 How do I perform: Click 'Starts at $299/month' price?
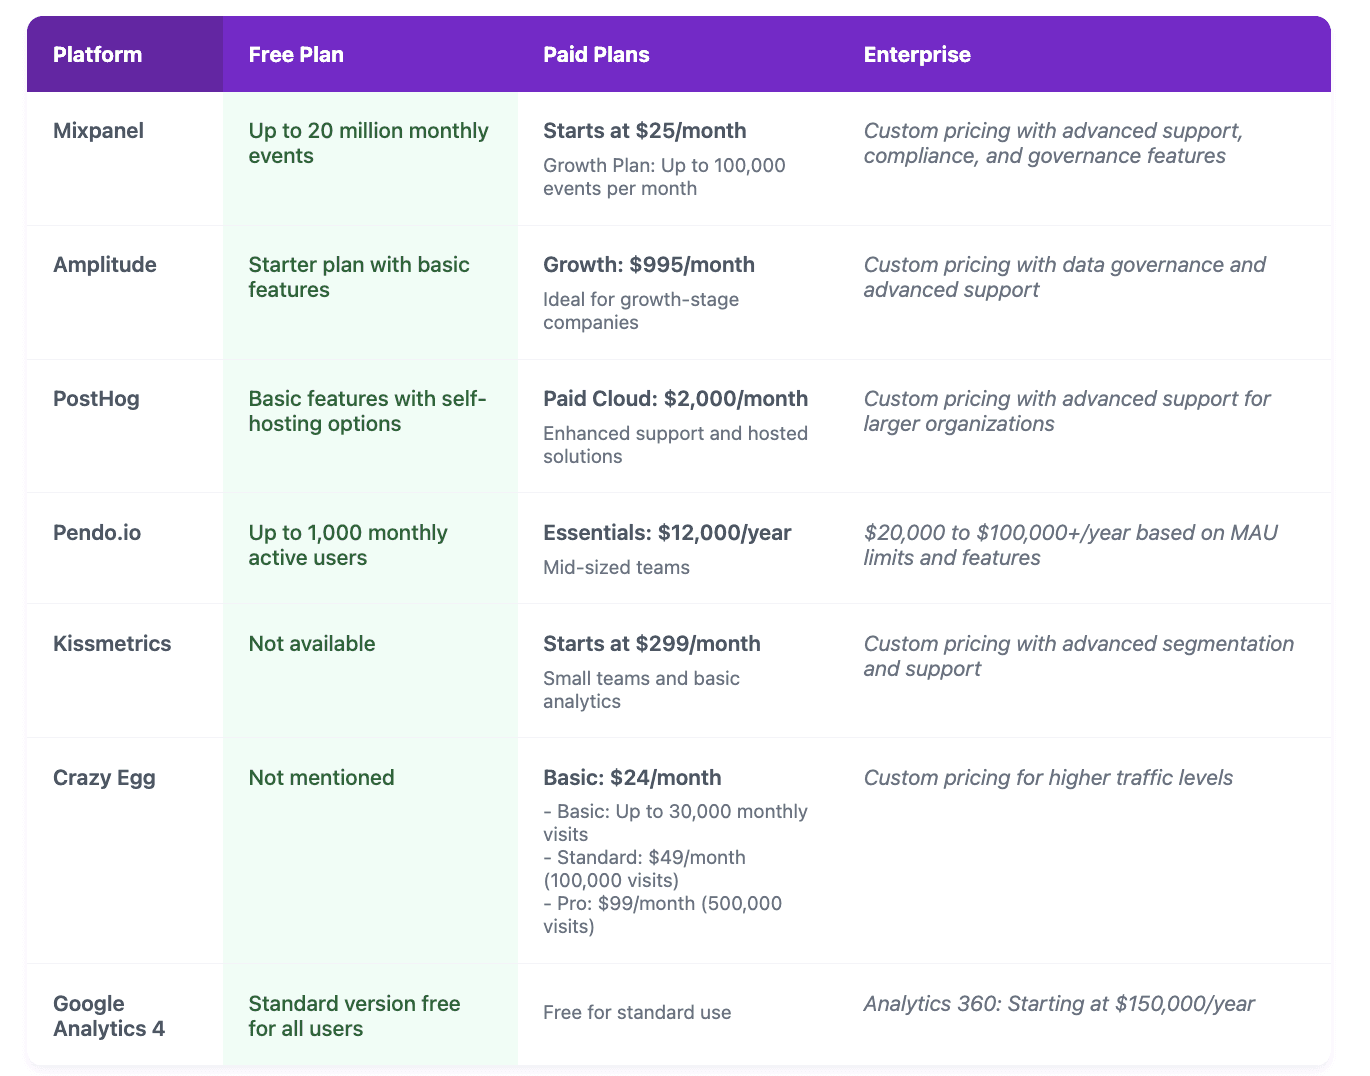652,644
